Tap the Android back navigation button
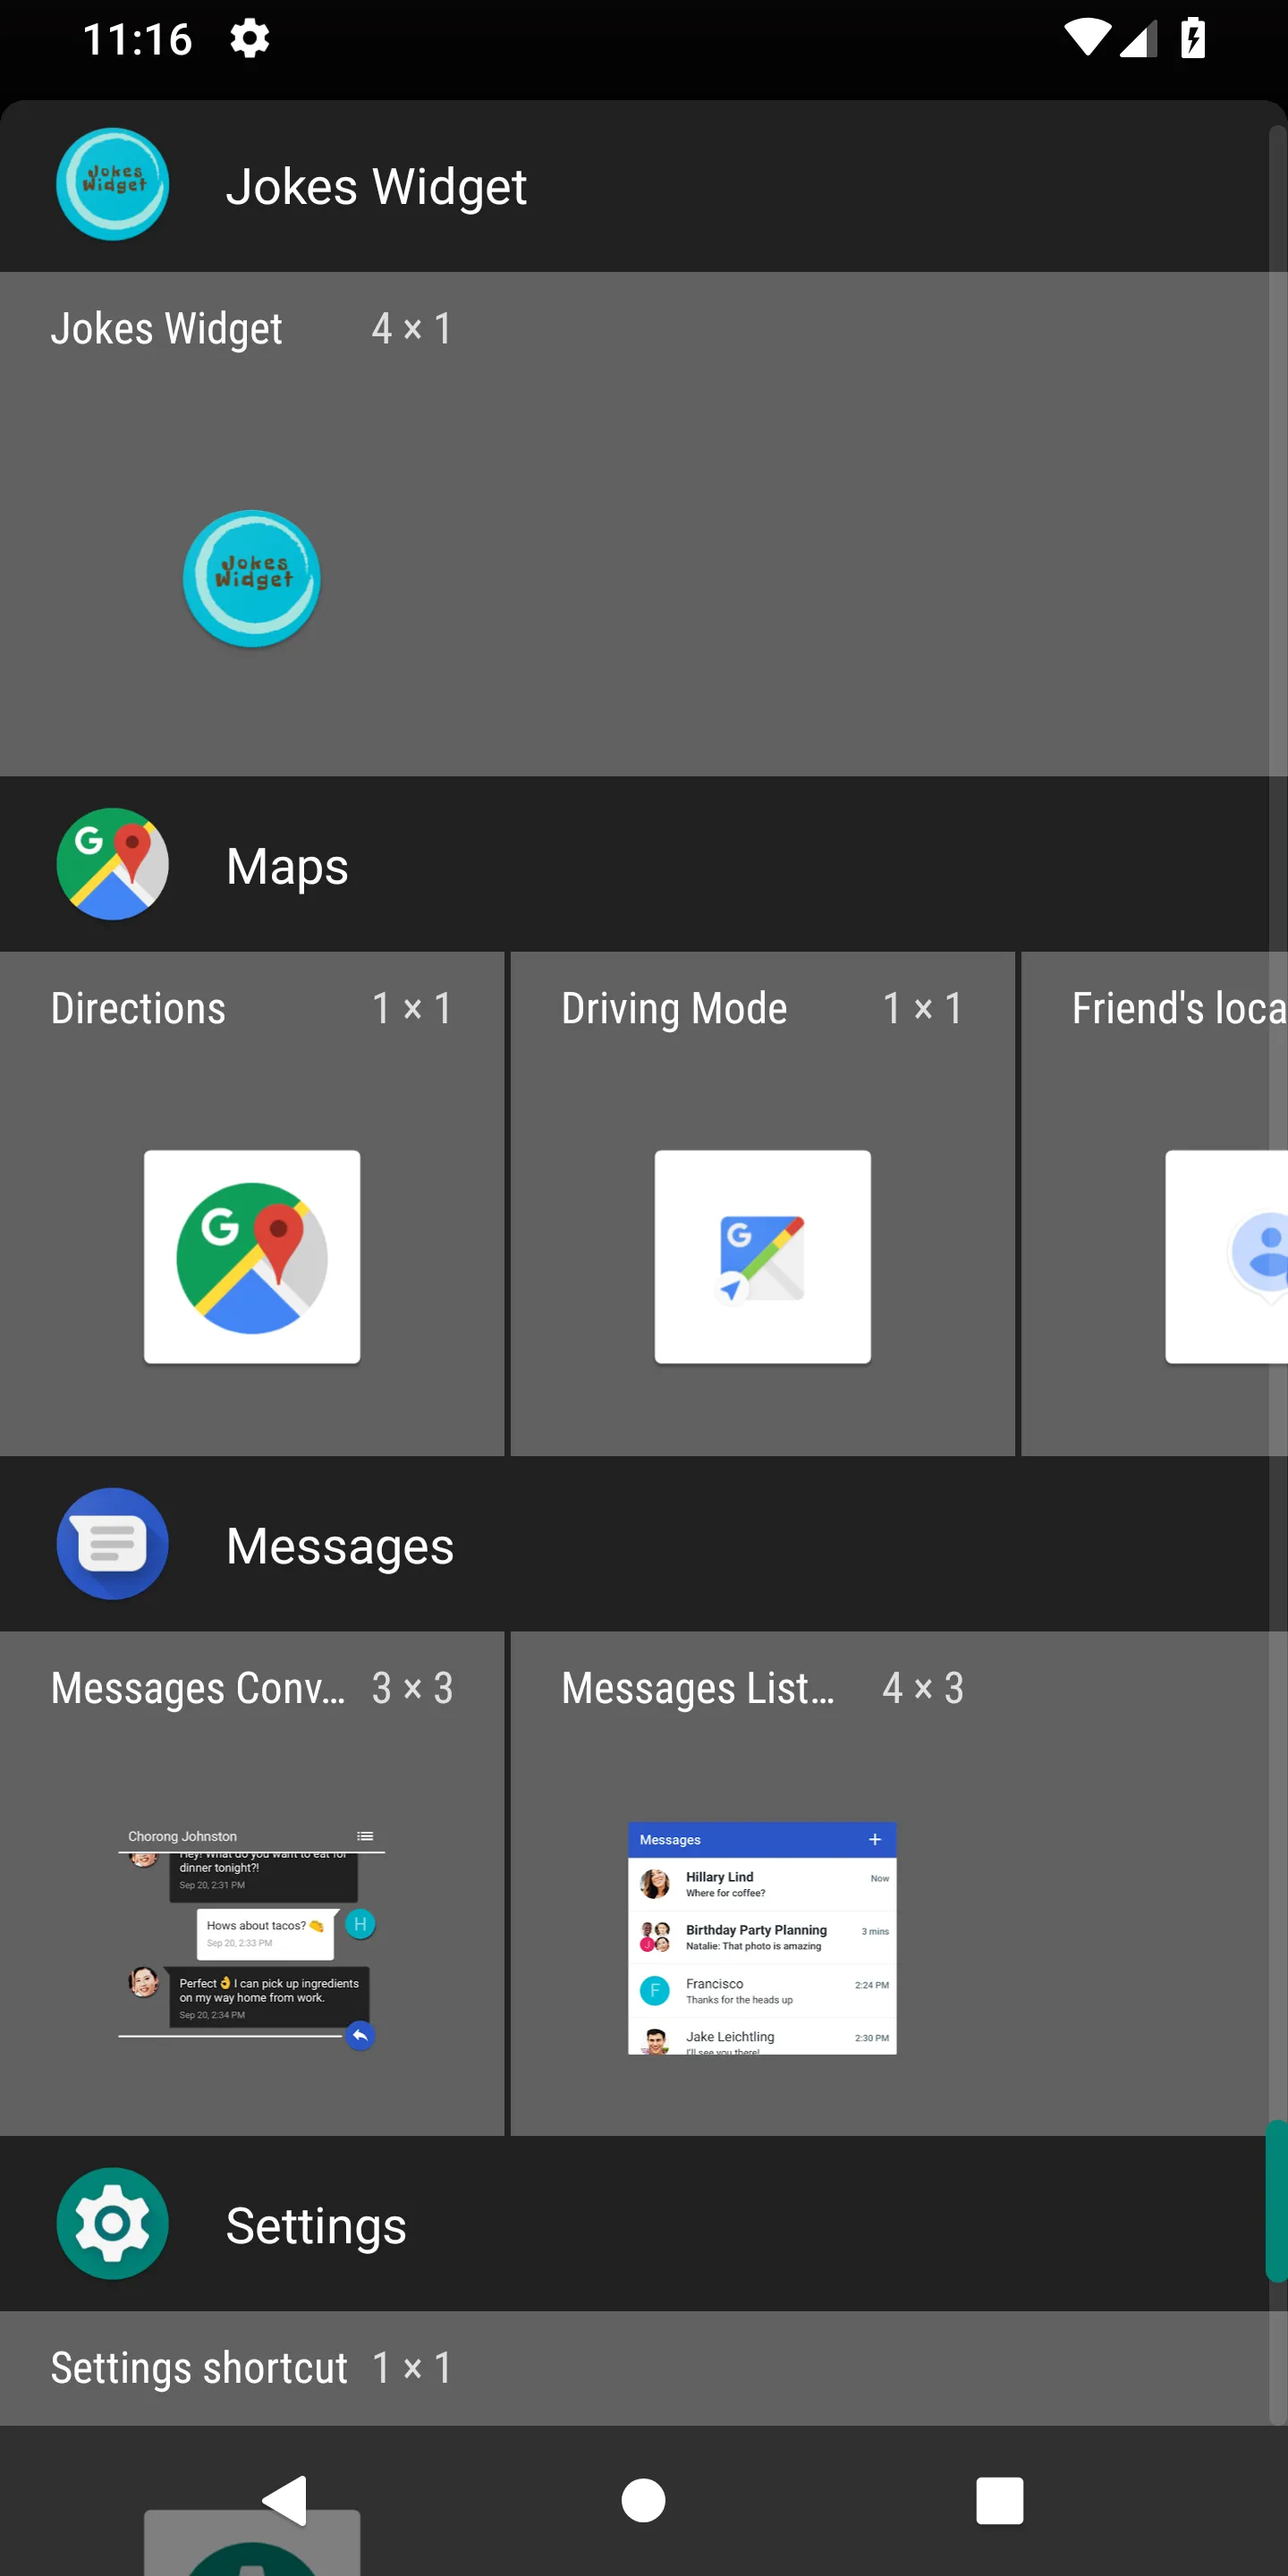The width and height of the screenshot is (1288, 2576). coord(285,2501)
